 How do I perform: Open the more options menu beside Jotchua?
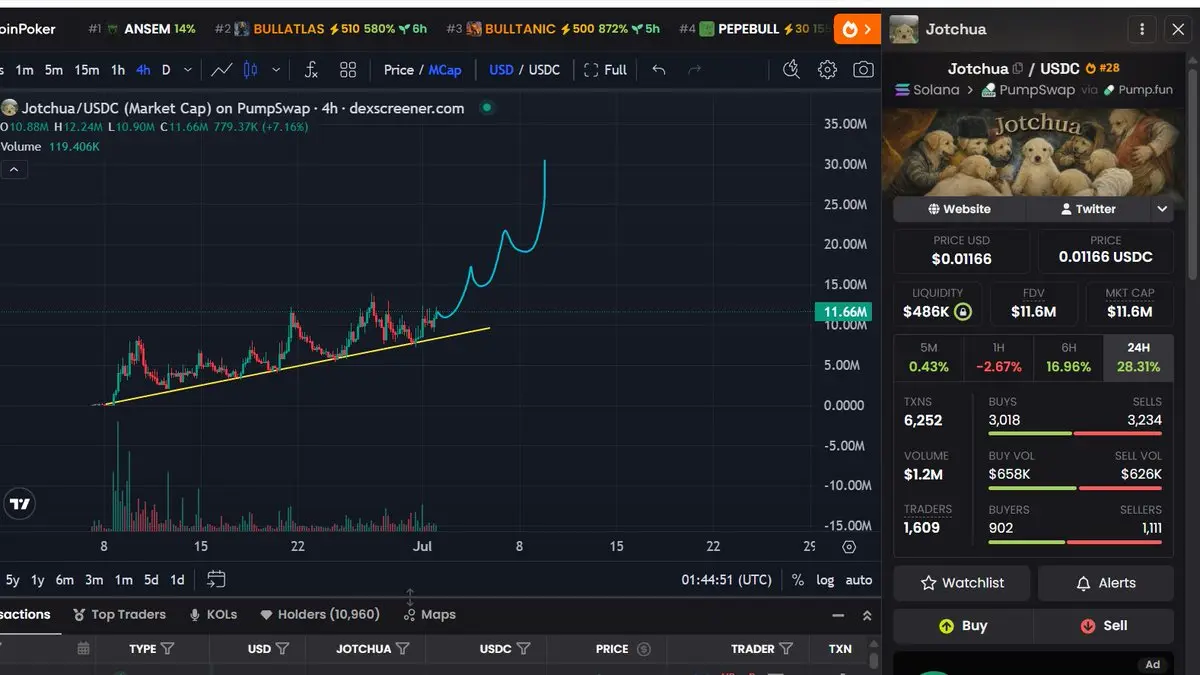point(1141,30)
